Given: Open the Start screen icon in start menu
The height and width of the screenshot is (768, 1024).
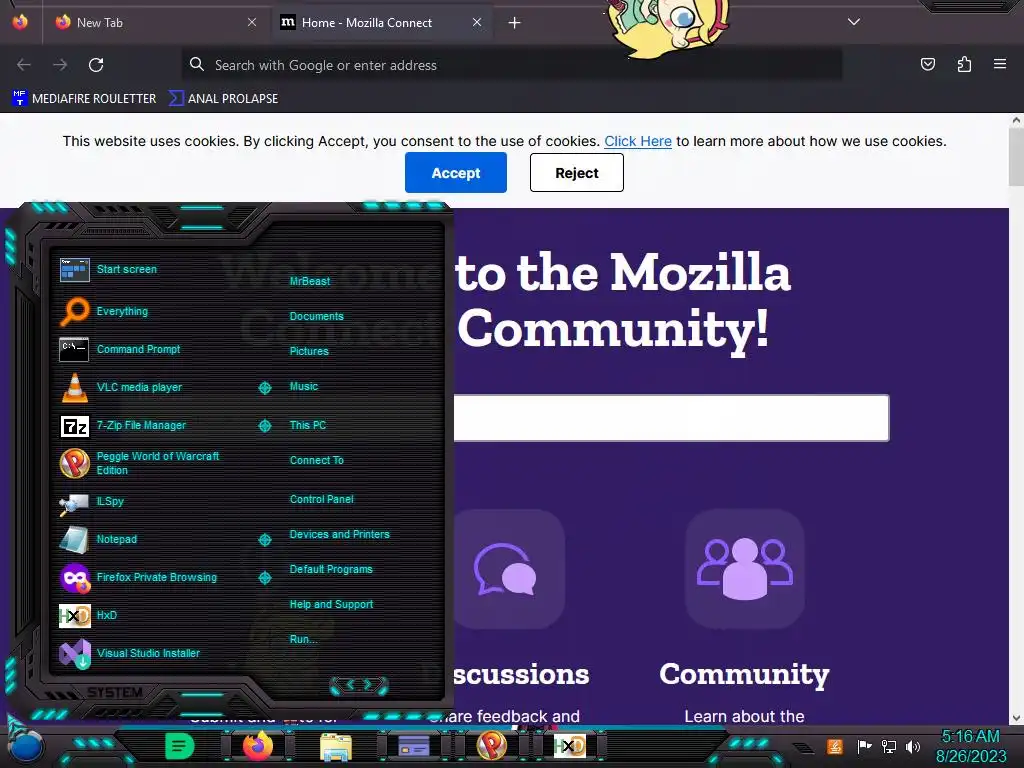Looking at the screenshot, I should point(74,270).
